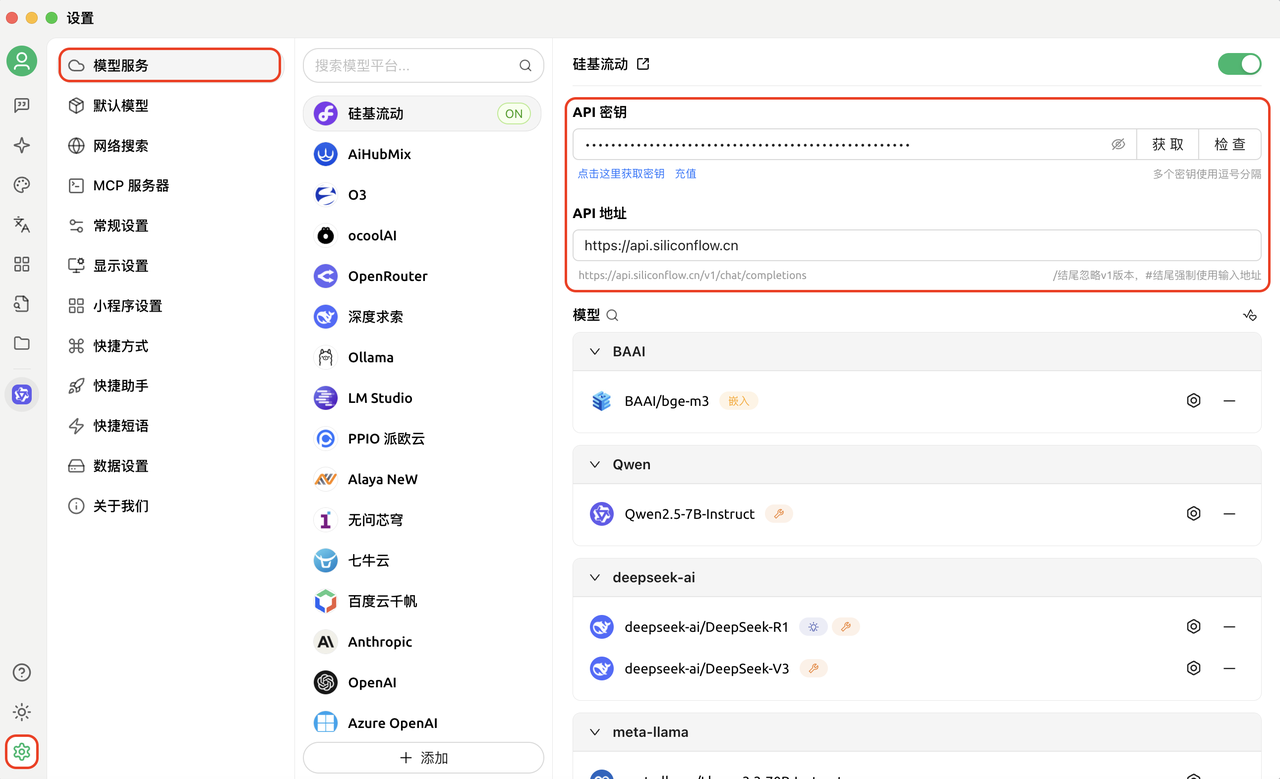Select MCP 服务器 settings menu
The height and width of the screenshot is (779, 1280).
pos(169,185)
